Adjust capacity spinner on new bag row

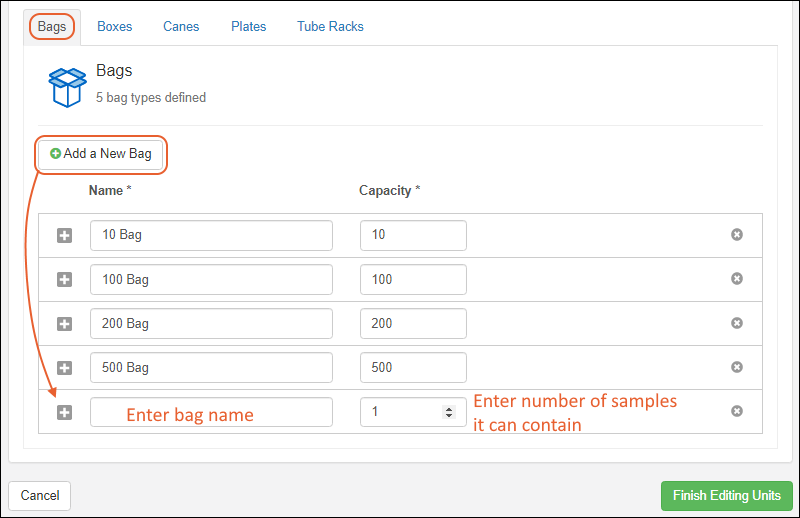[449, 412]
